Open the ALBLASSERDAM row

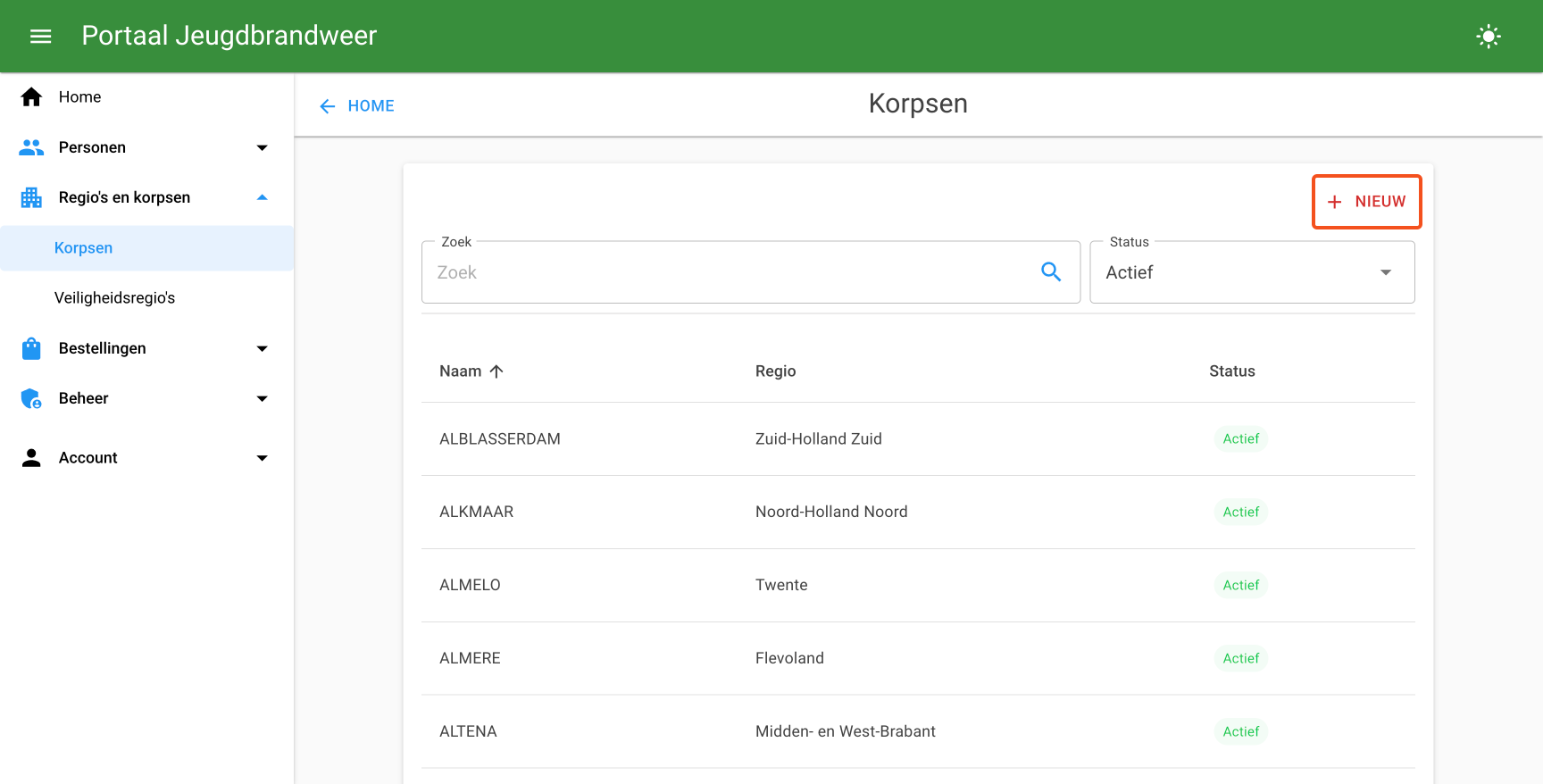tap(918, 439)
